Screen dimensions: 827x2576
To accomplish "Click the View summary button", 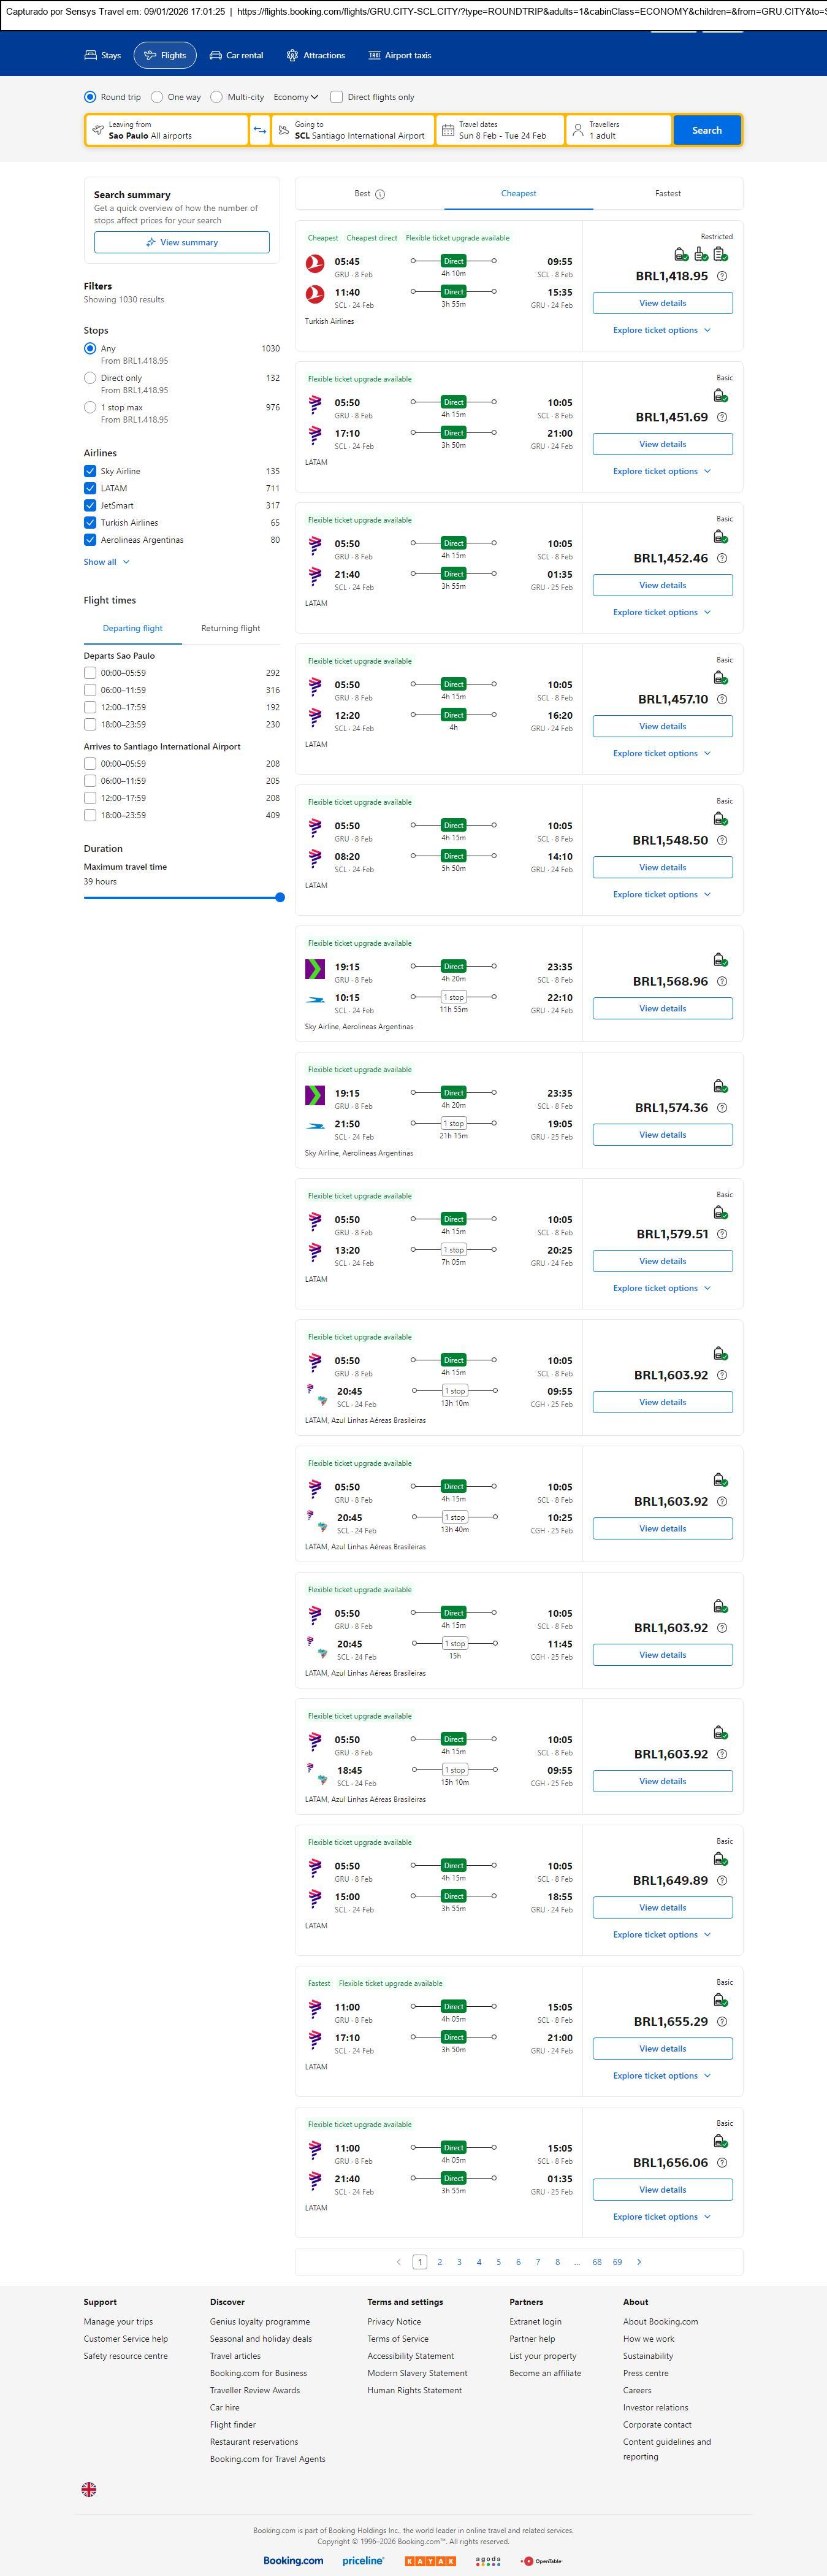I will 181,242.
